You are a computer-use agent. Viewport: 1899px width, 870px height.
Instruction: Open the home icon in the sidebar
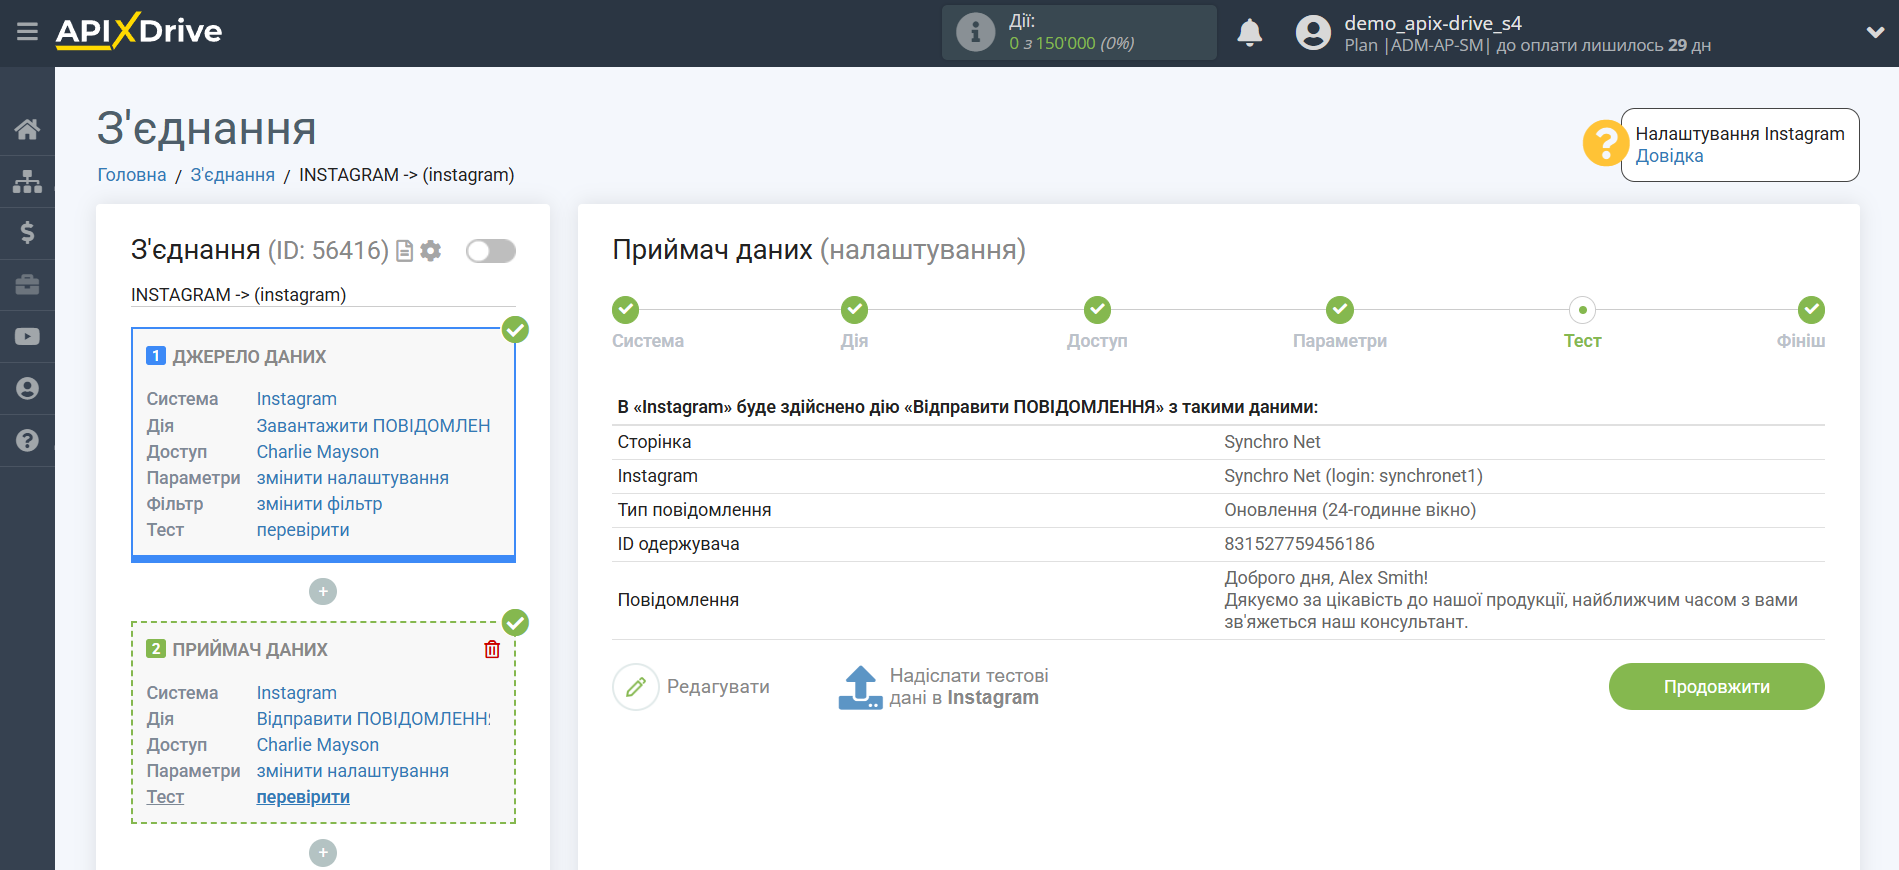coord(27,129)
